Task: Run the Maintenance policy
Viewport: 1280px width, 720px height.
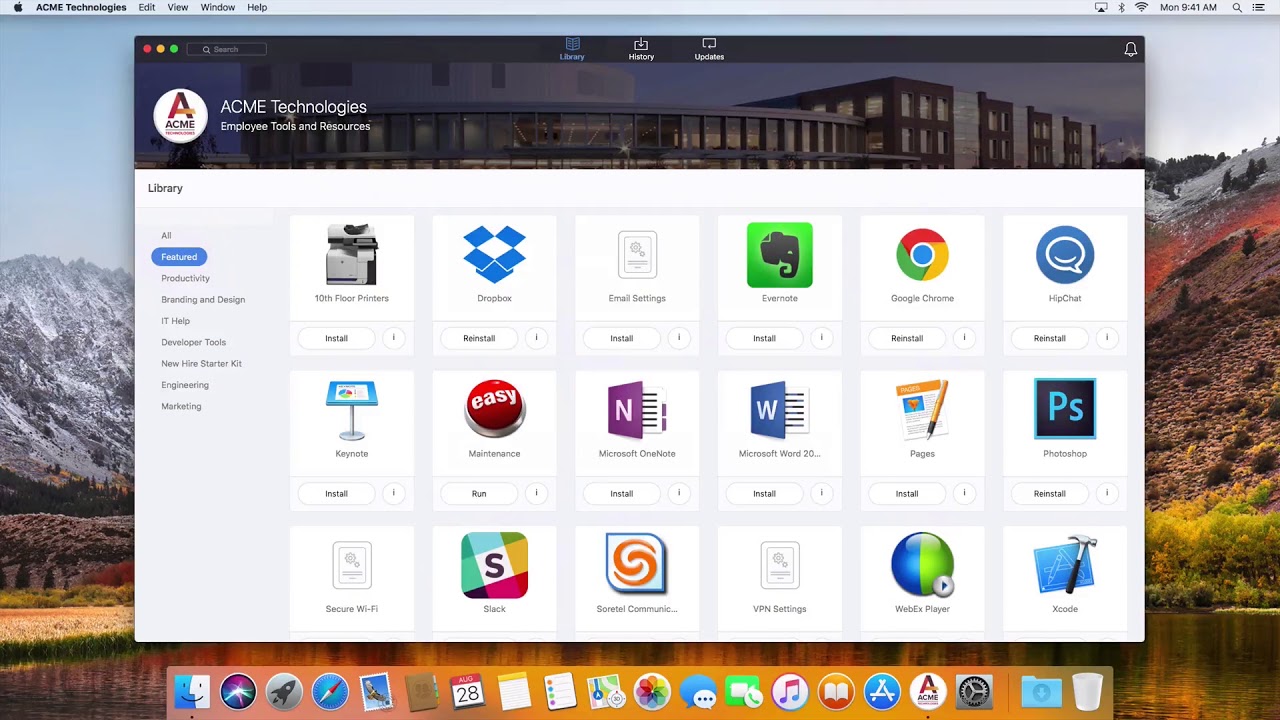Action: point(479,493)
